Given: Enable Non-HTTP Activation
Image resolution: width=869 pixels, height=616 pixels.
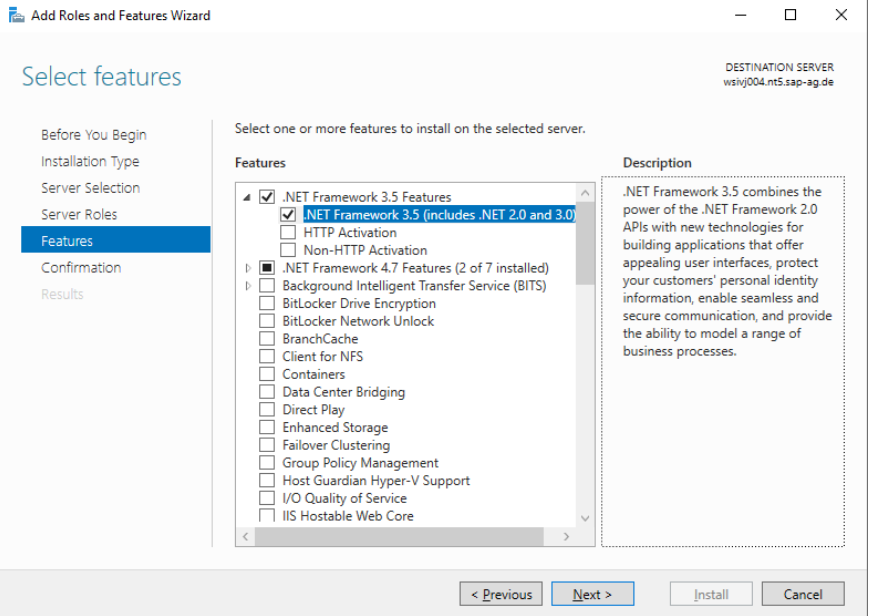Looking at the screenshot, I should [x=287, y=249].
